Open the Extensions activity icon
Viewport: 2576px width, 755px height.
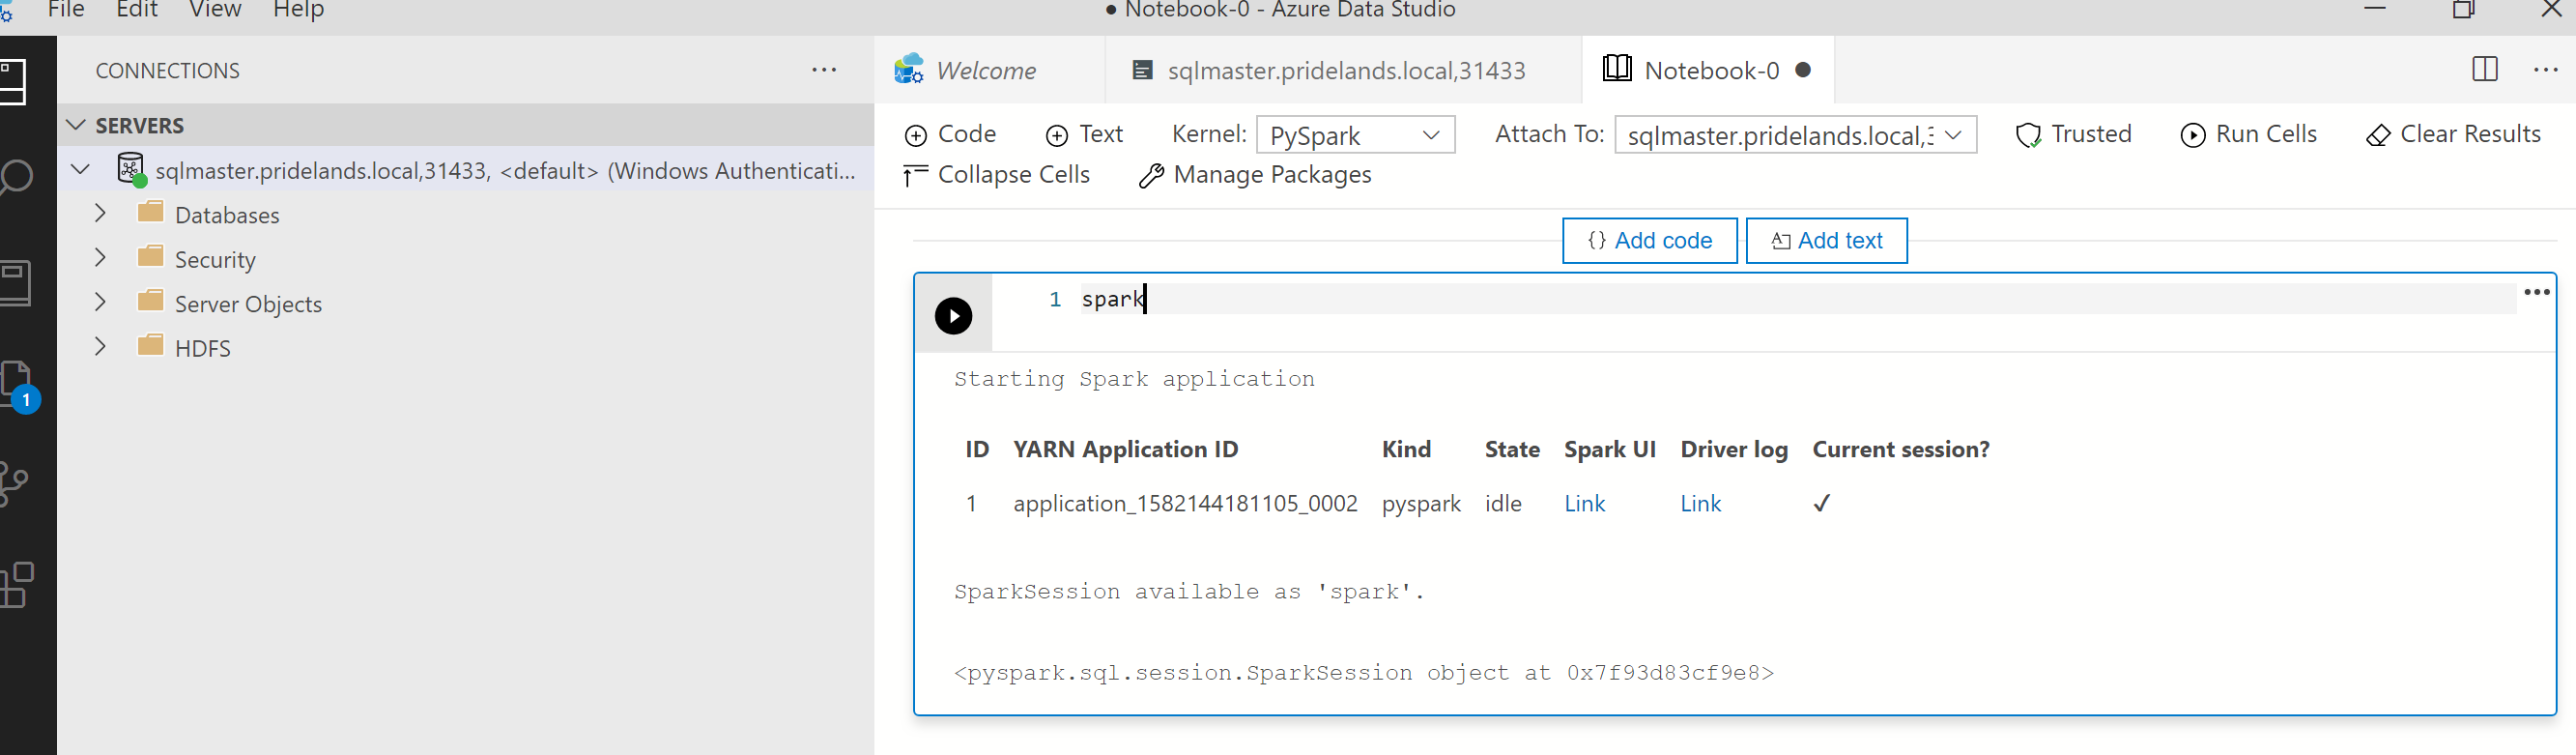[x=16, y=584]
